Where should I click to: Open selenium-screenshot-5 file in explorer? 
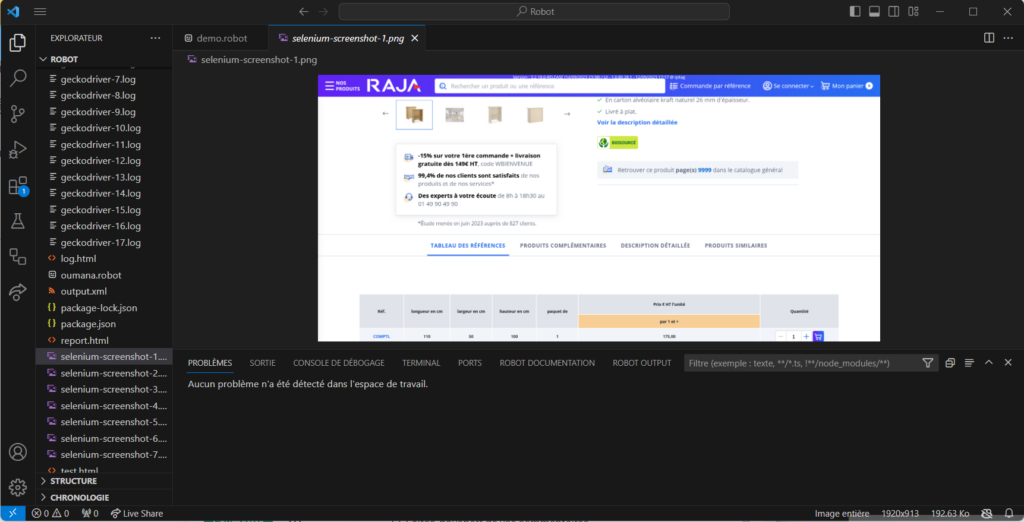tap(104, 422)
